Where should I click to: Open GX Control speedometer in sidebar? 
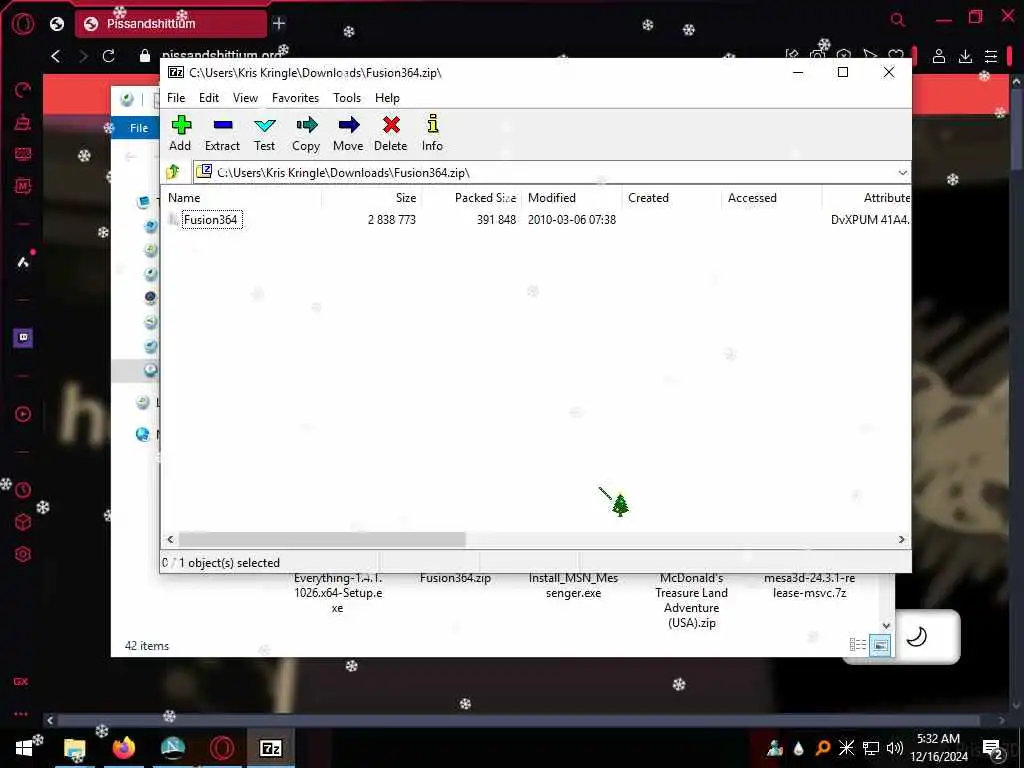23,90
